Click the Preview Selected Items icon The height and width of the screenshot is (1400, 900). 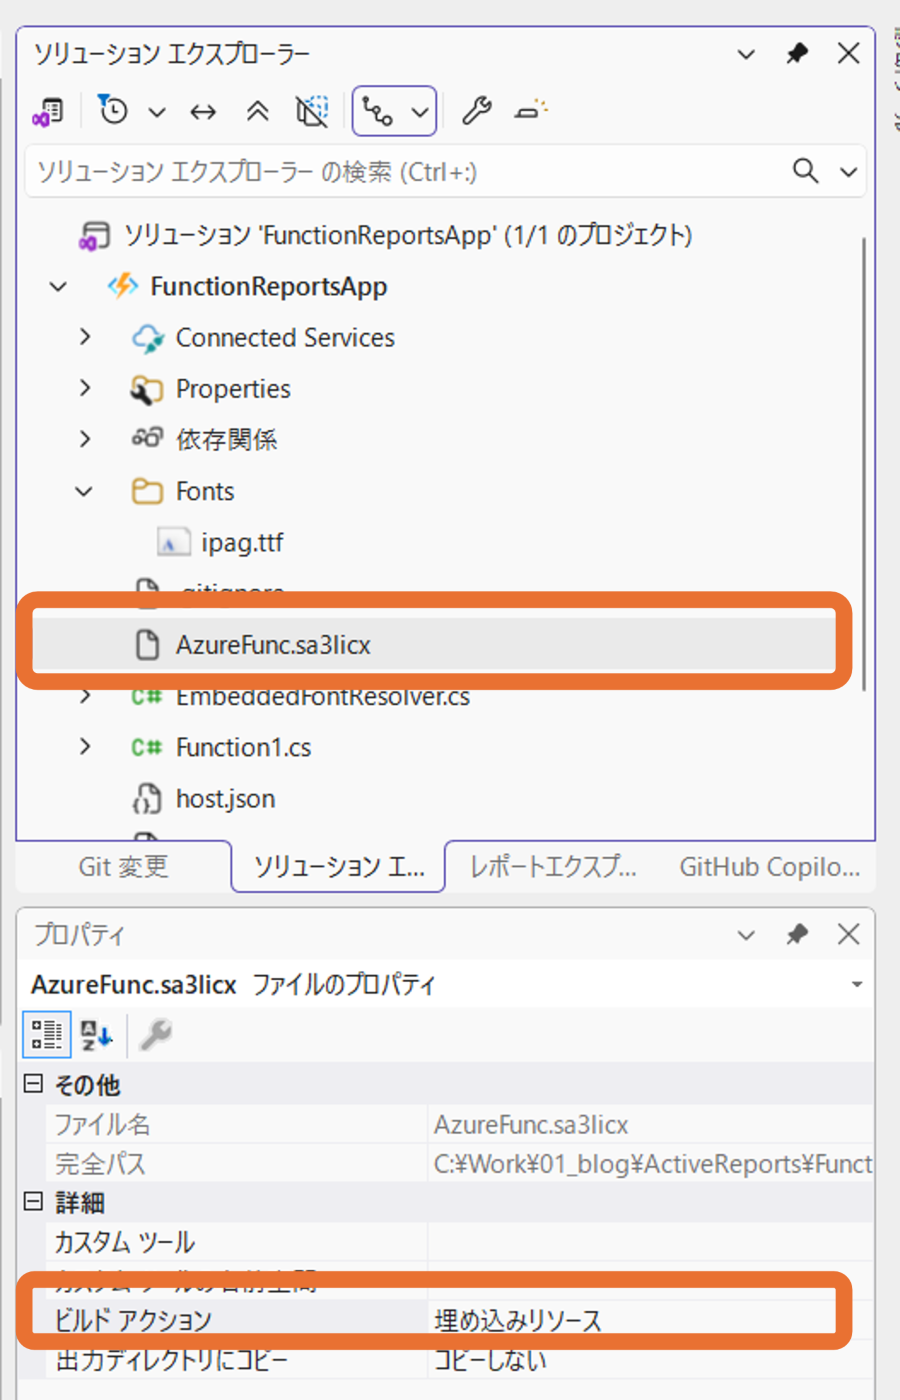[x=531, y=111]
